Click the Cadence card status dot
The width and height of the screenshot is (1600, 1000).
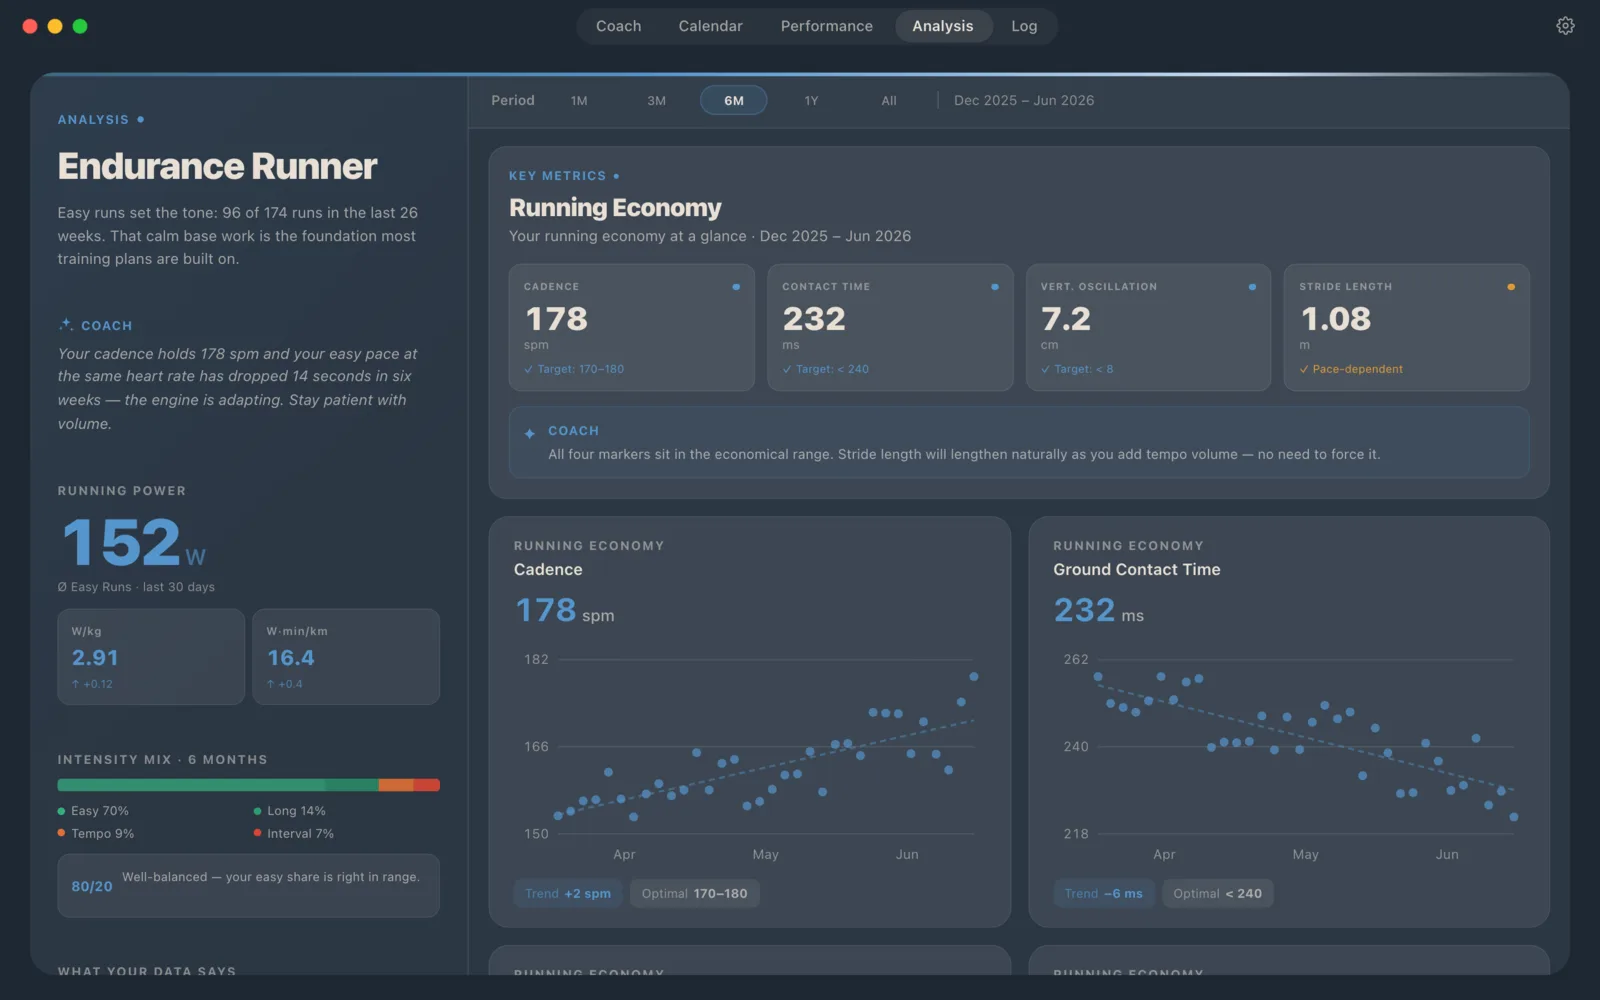[x=736, y=287]
